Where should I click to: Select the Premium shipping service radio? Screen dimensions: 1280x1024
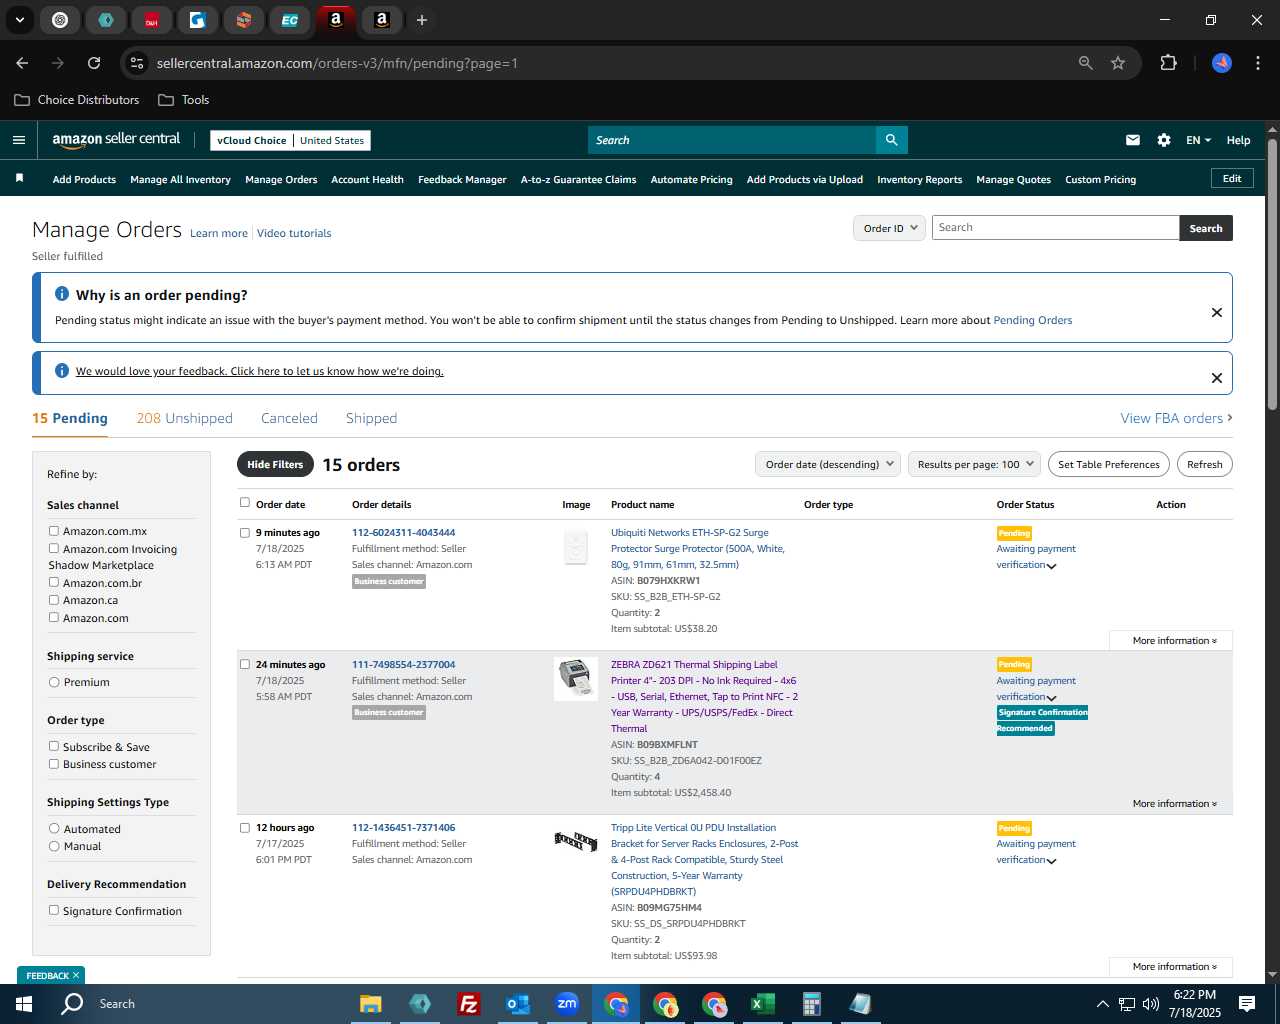click(54, 682)
